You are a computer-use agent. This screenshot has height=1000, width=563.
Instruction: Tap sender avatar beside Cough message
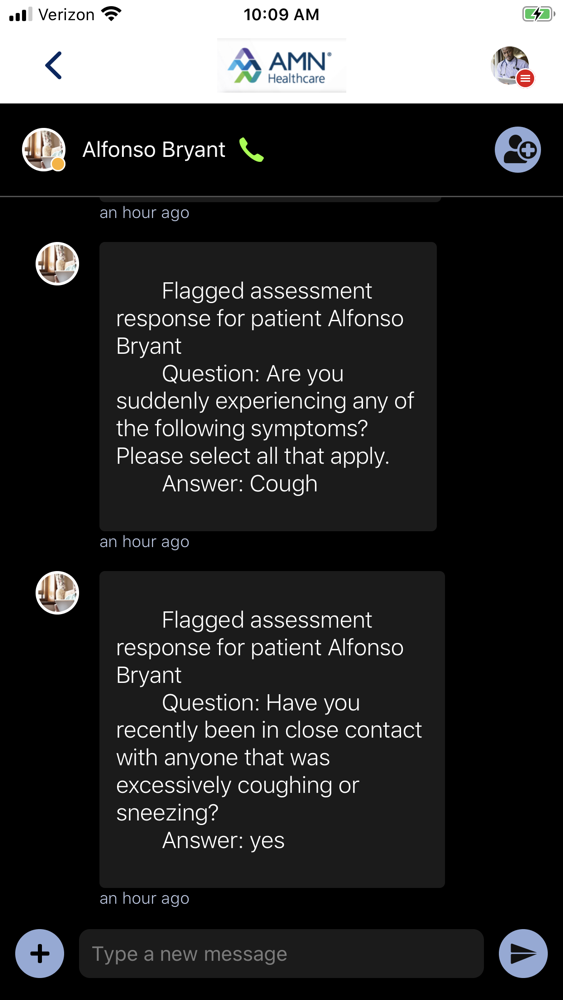click(57, 263)
